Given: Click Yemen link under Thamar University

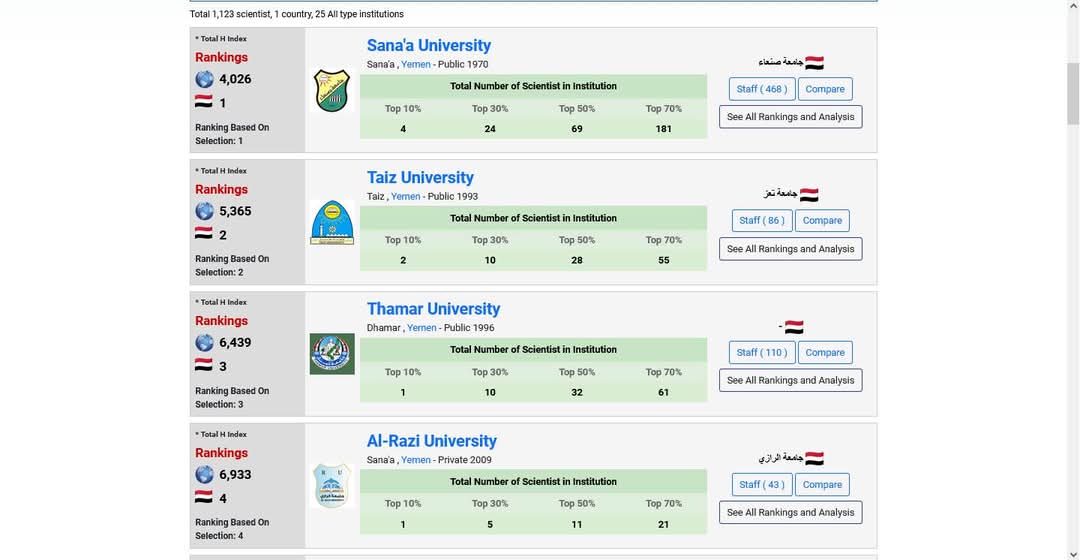Looking at the screenshot, I should [422, 328].
